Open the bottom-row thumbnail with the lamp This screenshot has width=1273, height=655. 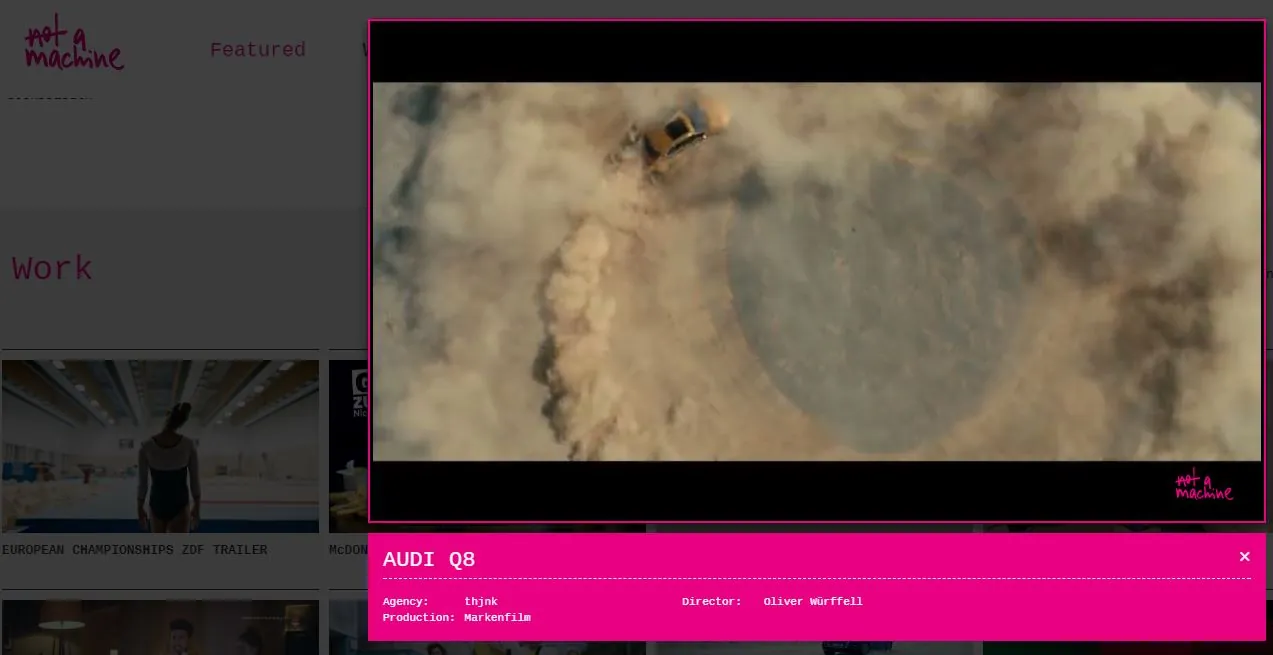(160, 627)
